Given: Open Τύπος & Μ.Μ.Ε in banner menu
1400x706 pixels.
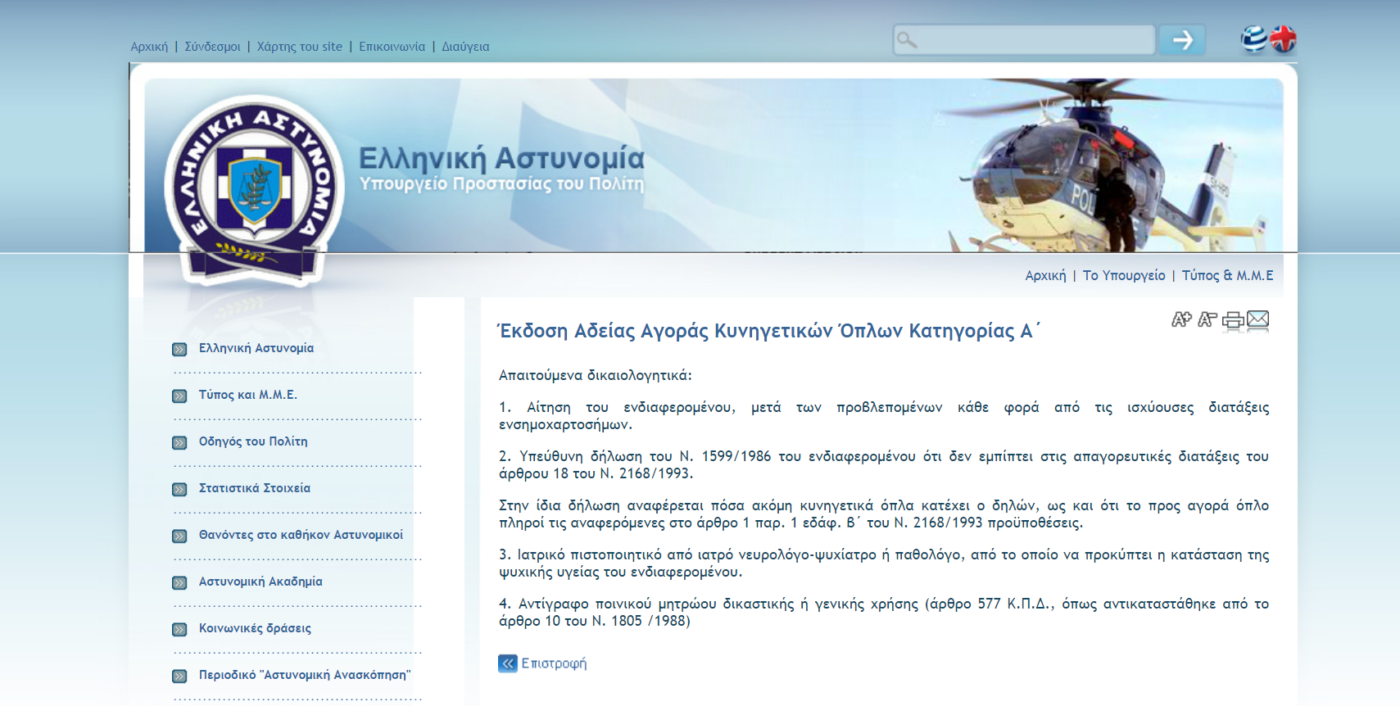Looking at the screenshot, I should coord(1228,276).
